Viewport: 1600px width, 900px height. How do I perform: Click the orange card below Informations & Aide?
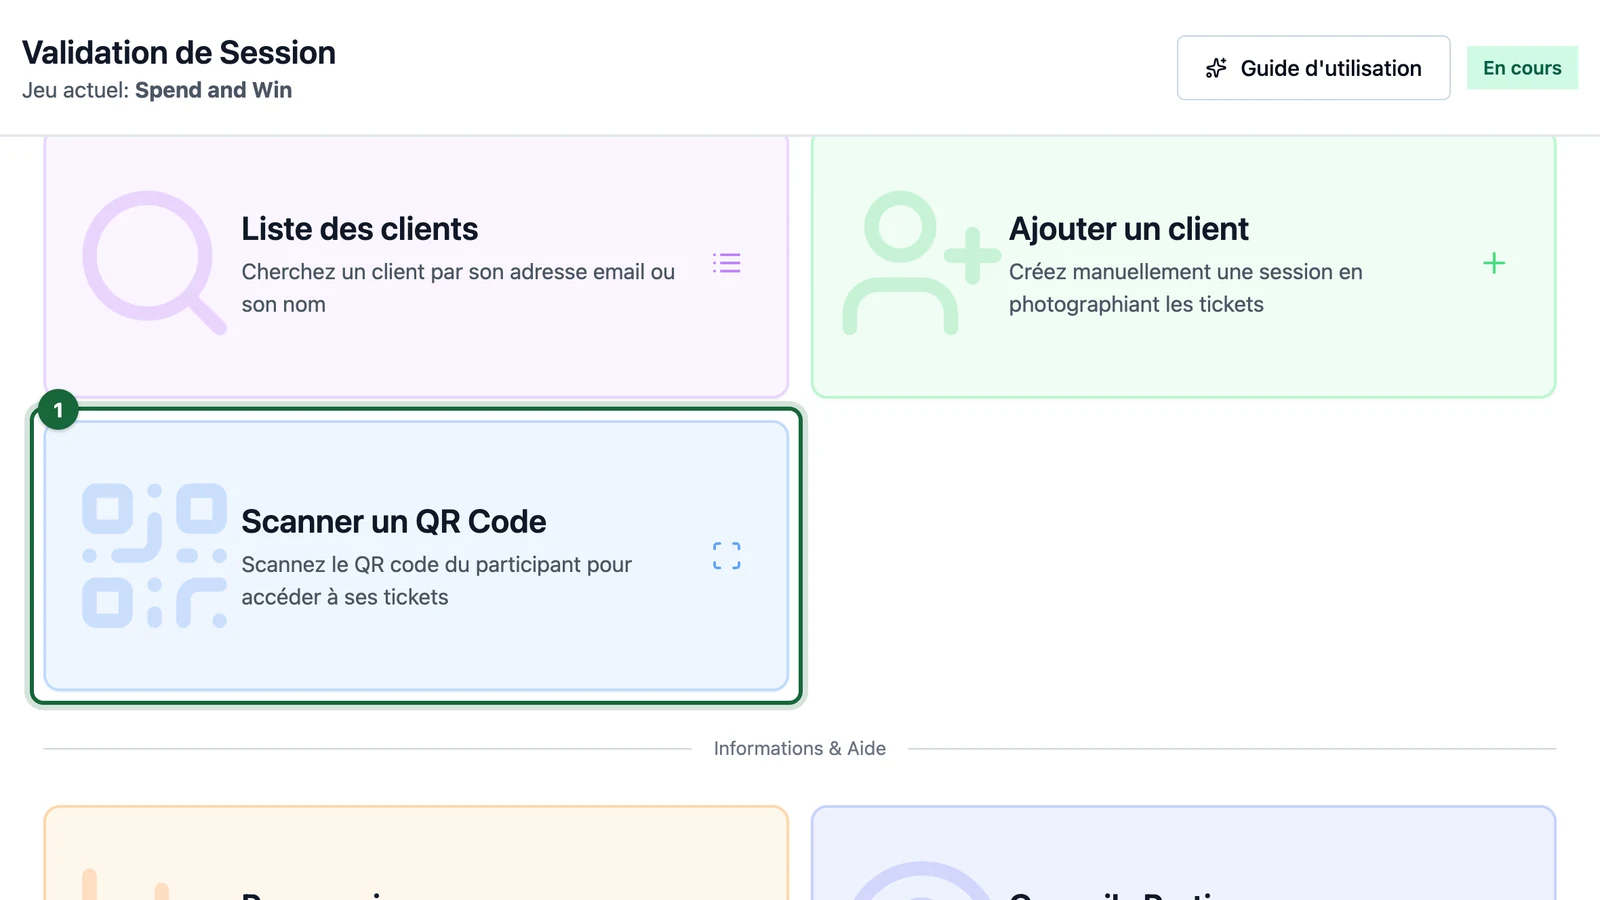point(416,853)
